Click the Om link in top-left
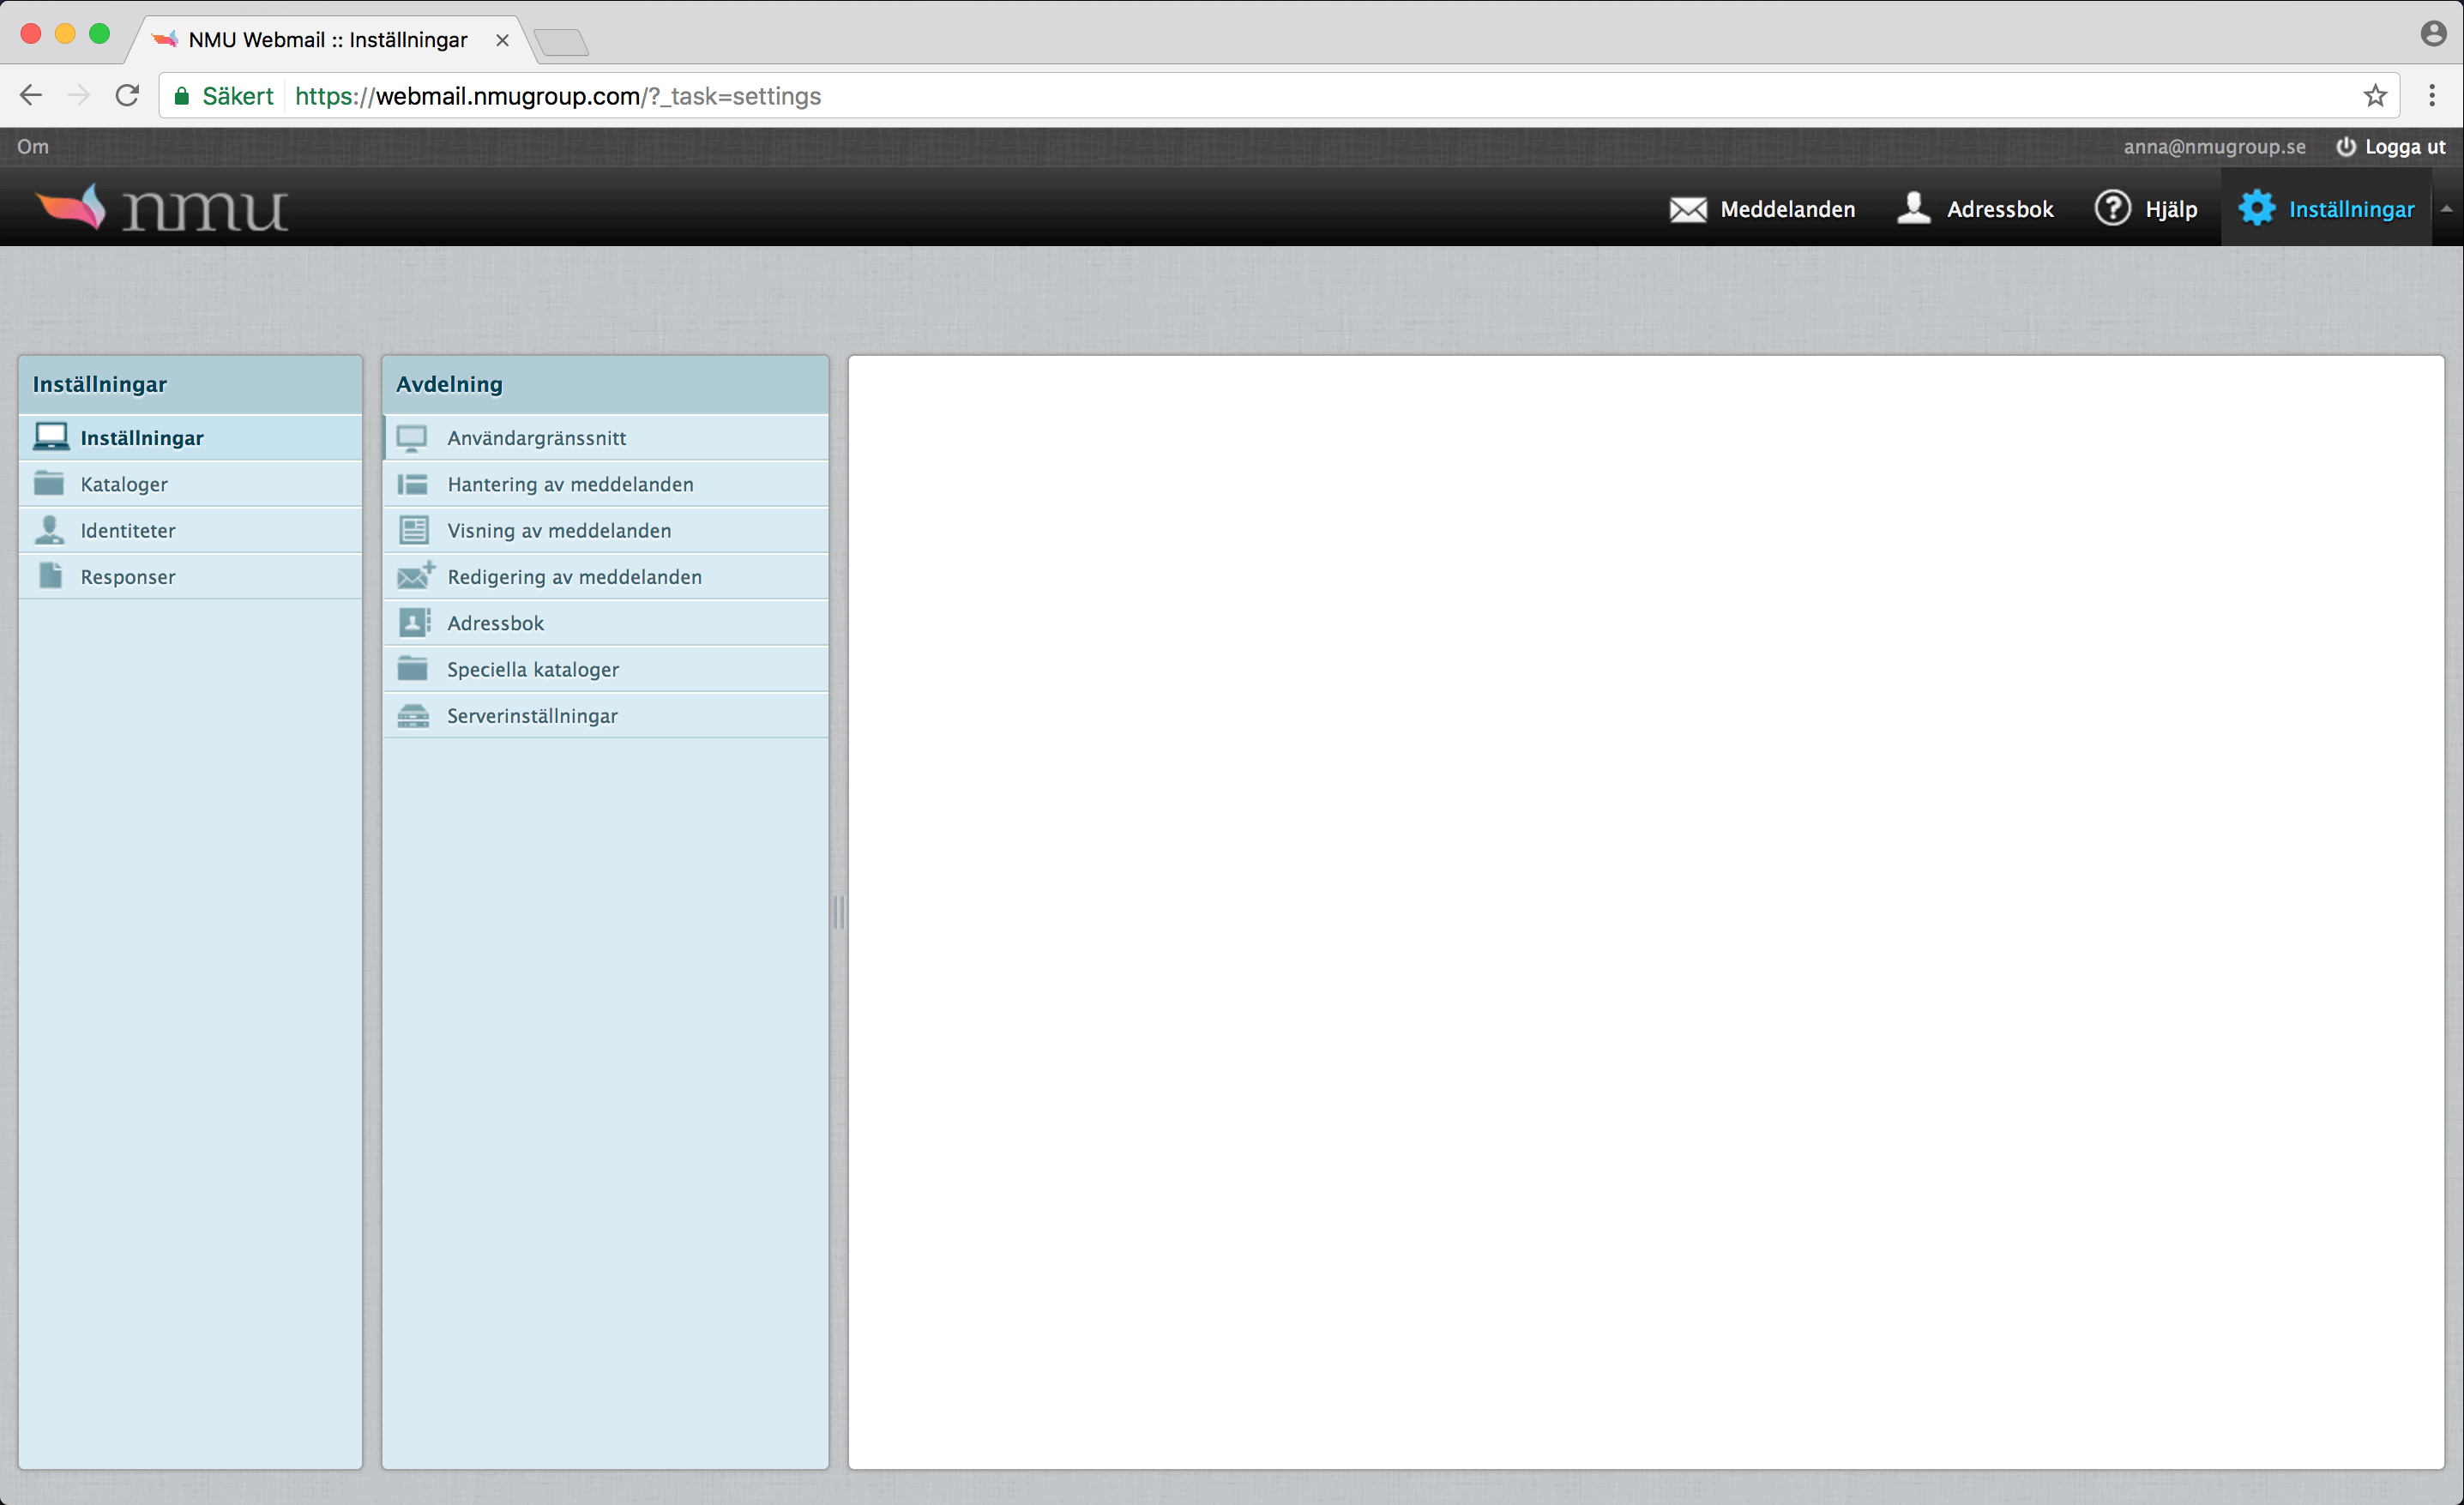 tap(32, 146)
